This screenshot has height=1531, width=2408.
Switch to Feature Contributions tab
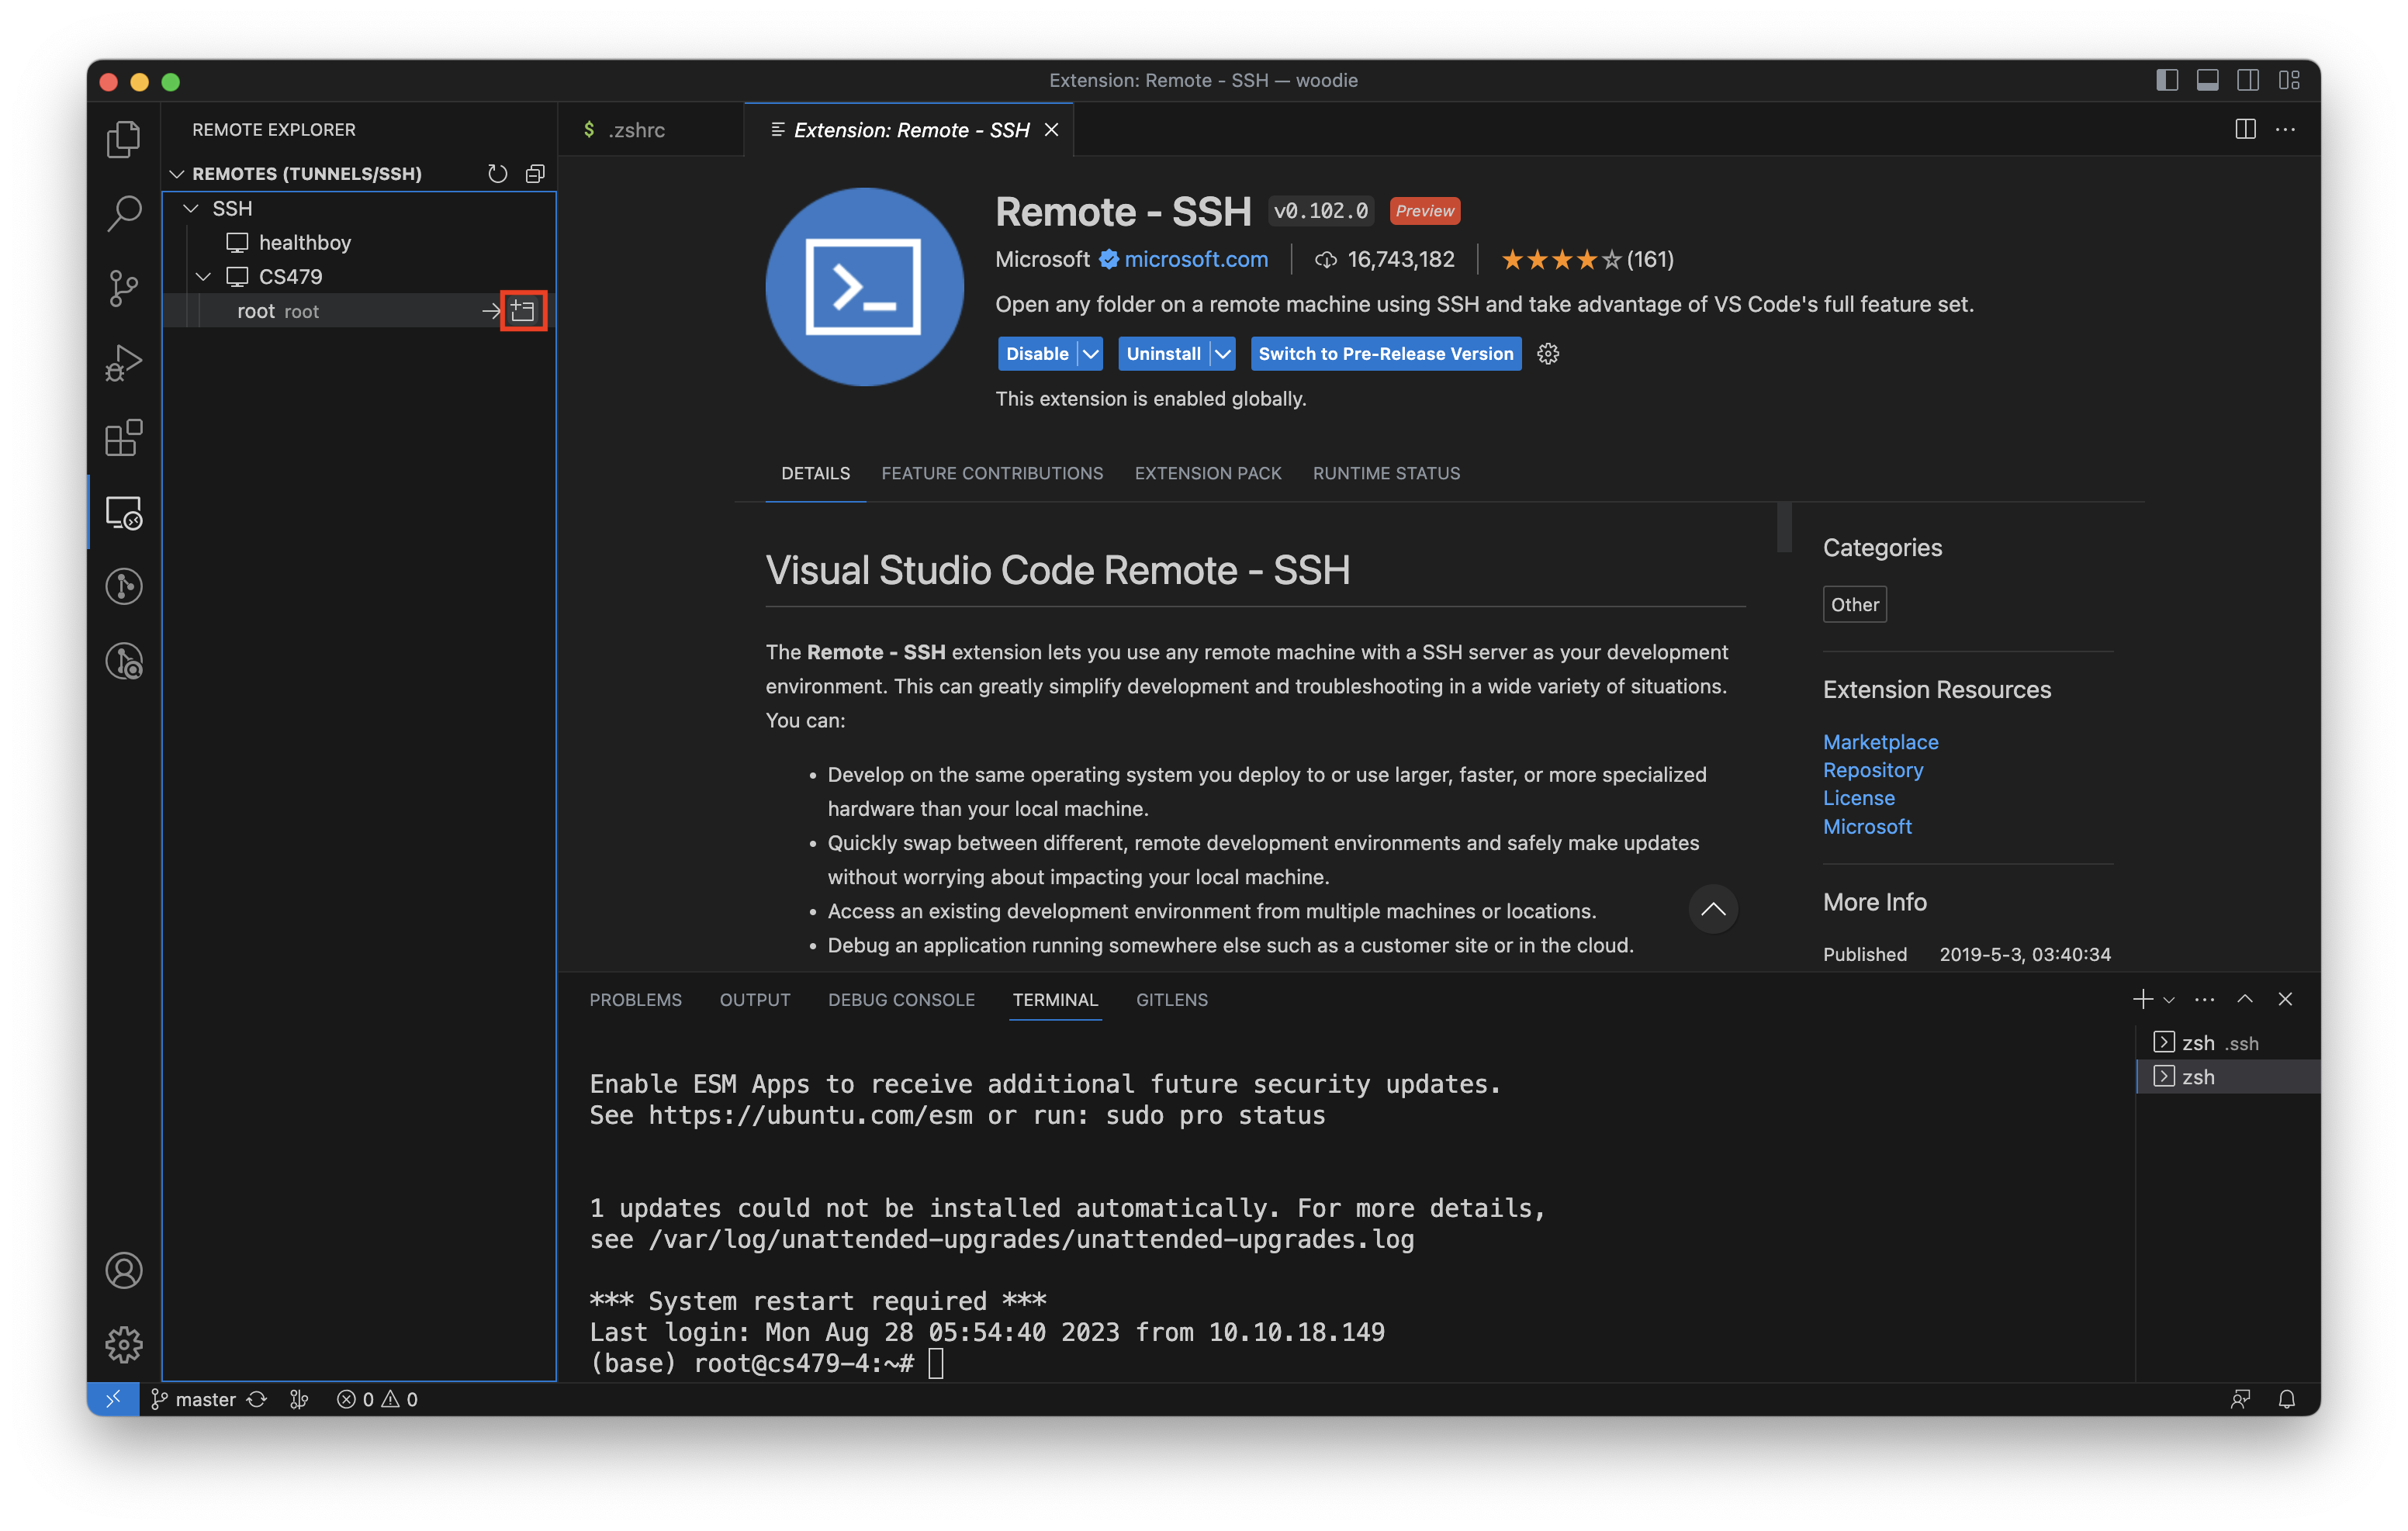tap(991, 473)
